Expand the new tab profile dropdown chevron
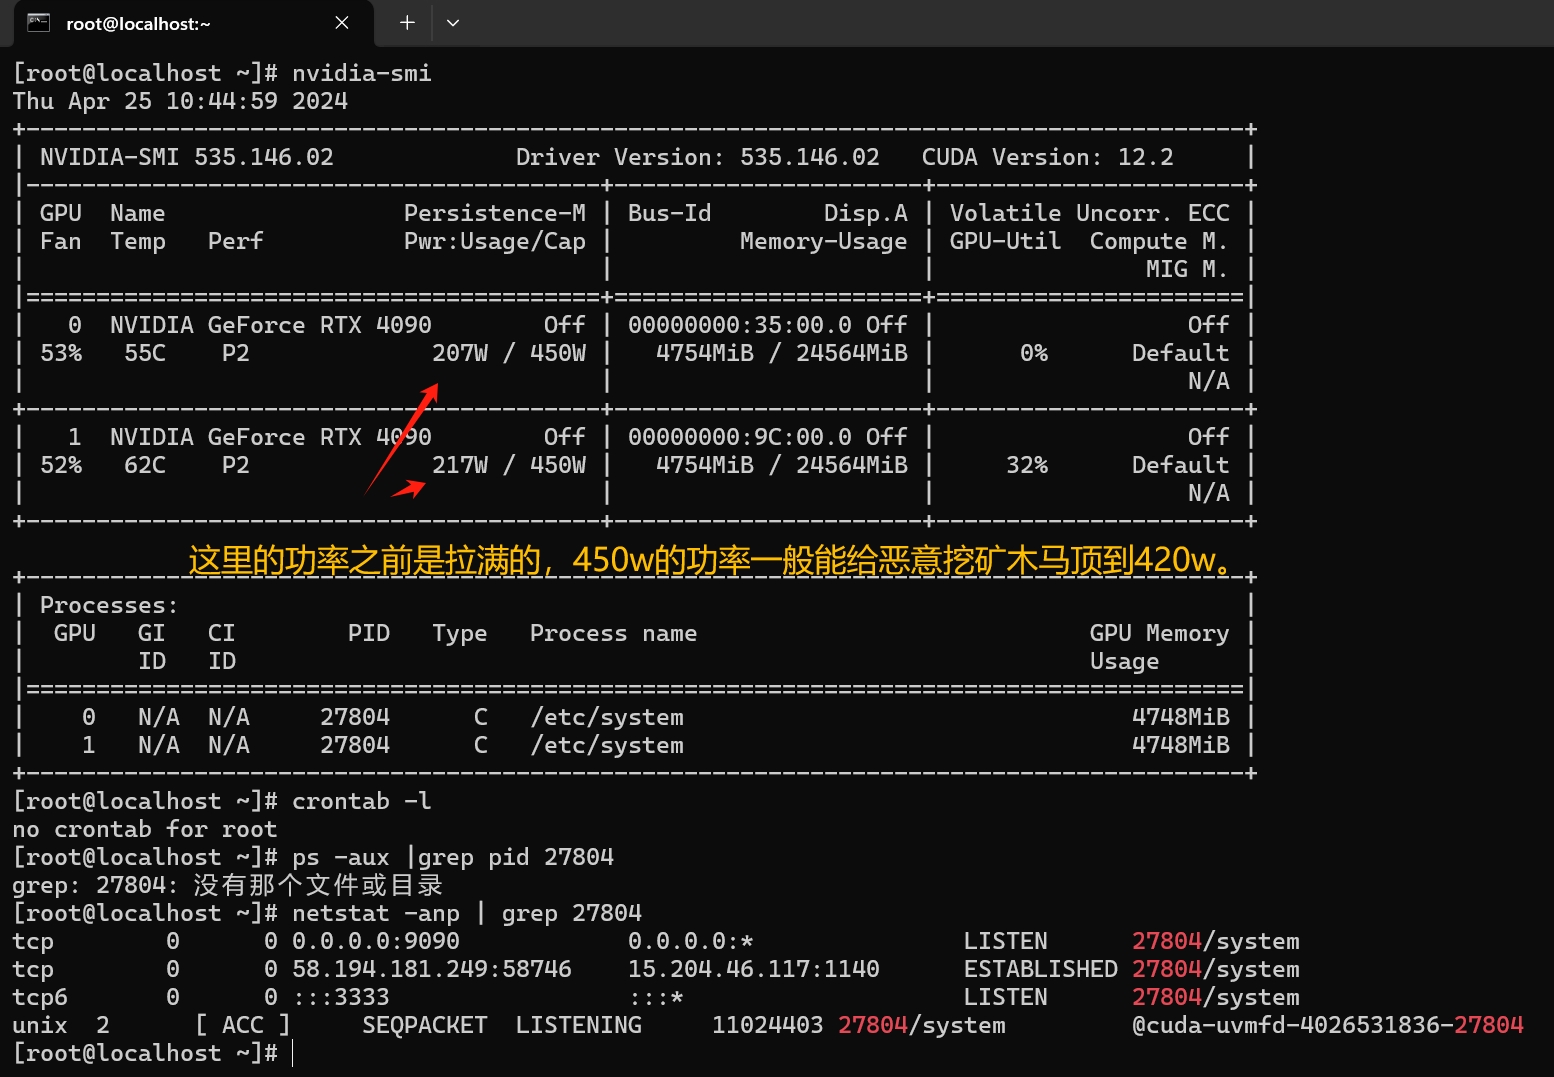Viewport: 1554px width, 1077px height. [453, 23]
